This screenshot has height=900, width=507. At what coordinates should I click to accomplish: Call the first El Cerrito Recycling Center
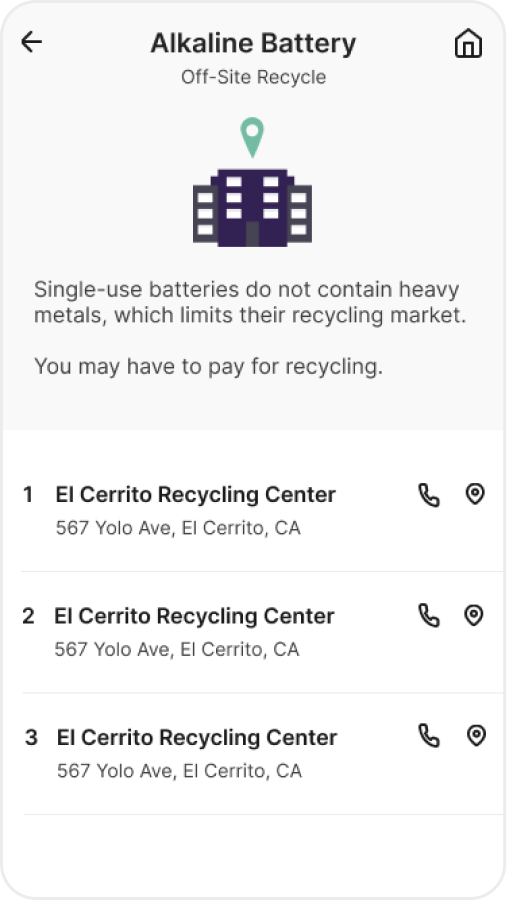tap(428, 495)
